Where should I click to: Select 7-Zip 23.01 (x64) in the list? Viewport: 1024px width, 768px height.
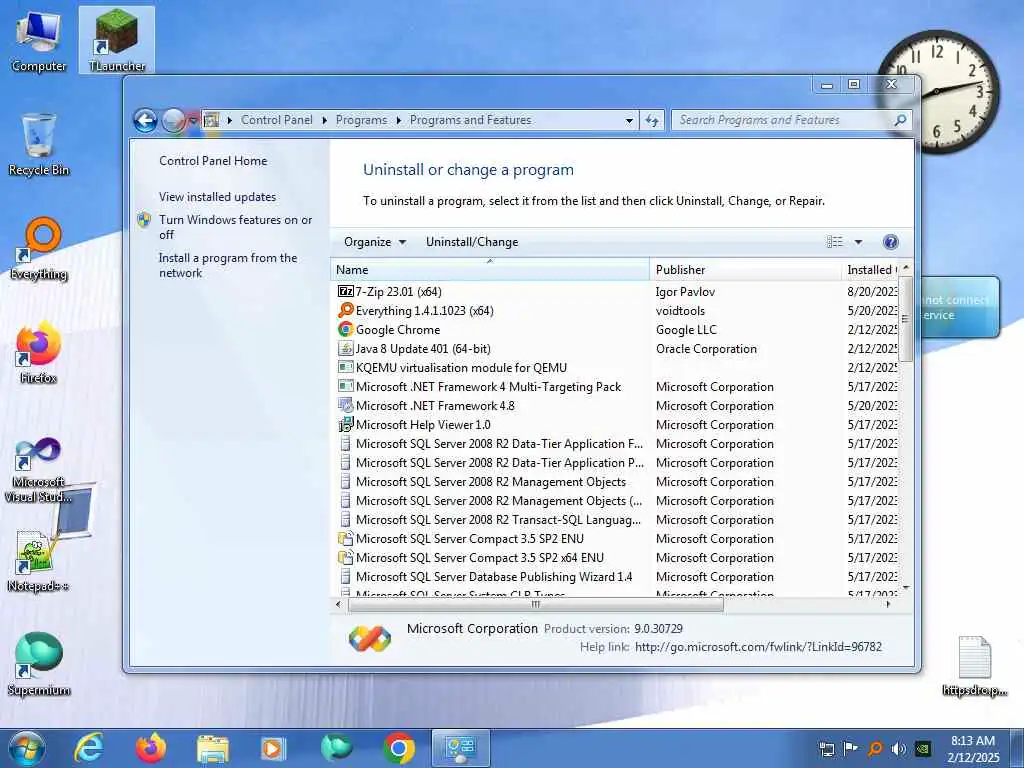398,291
